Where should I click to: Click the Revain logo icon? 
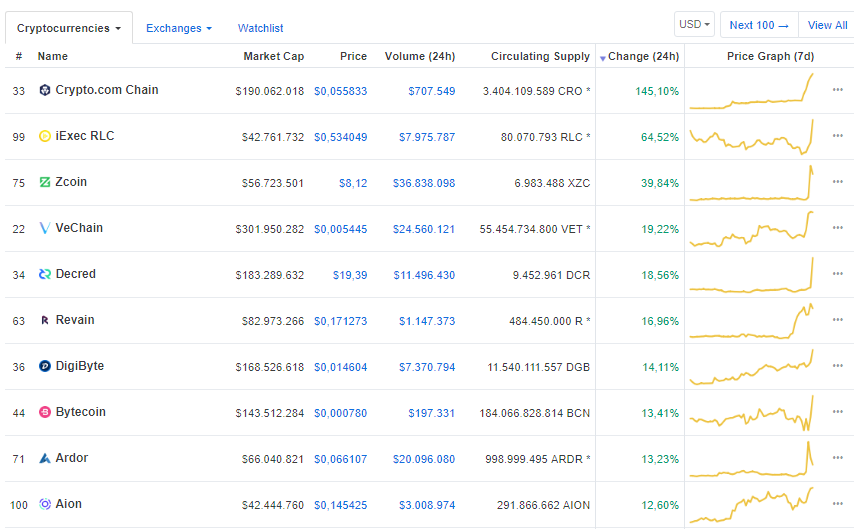(x=45, y=320)
